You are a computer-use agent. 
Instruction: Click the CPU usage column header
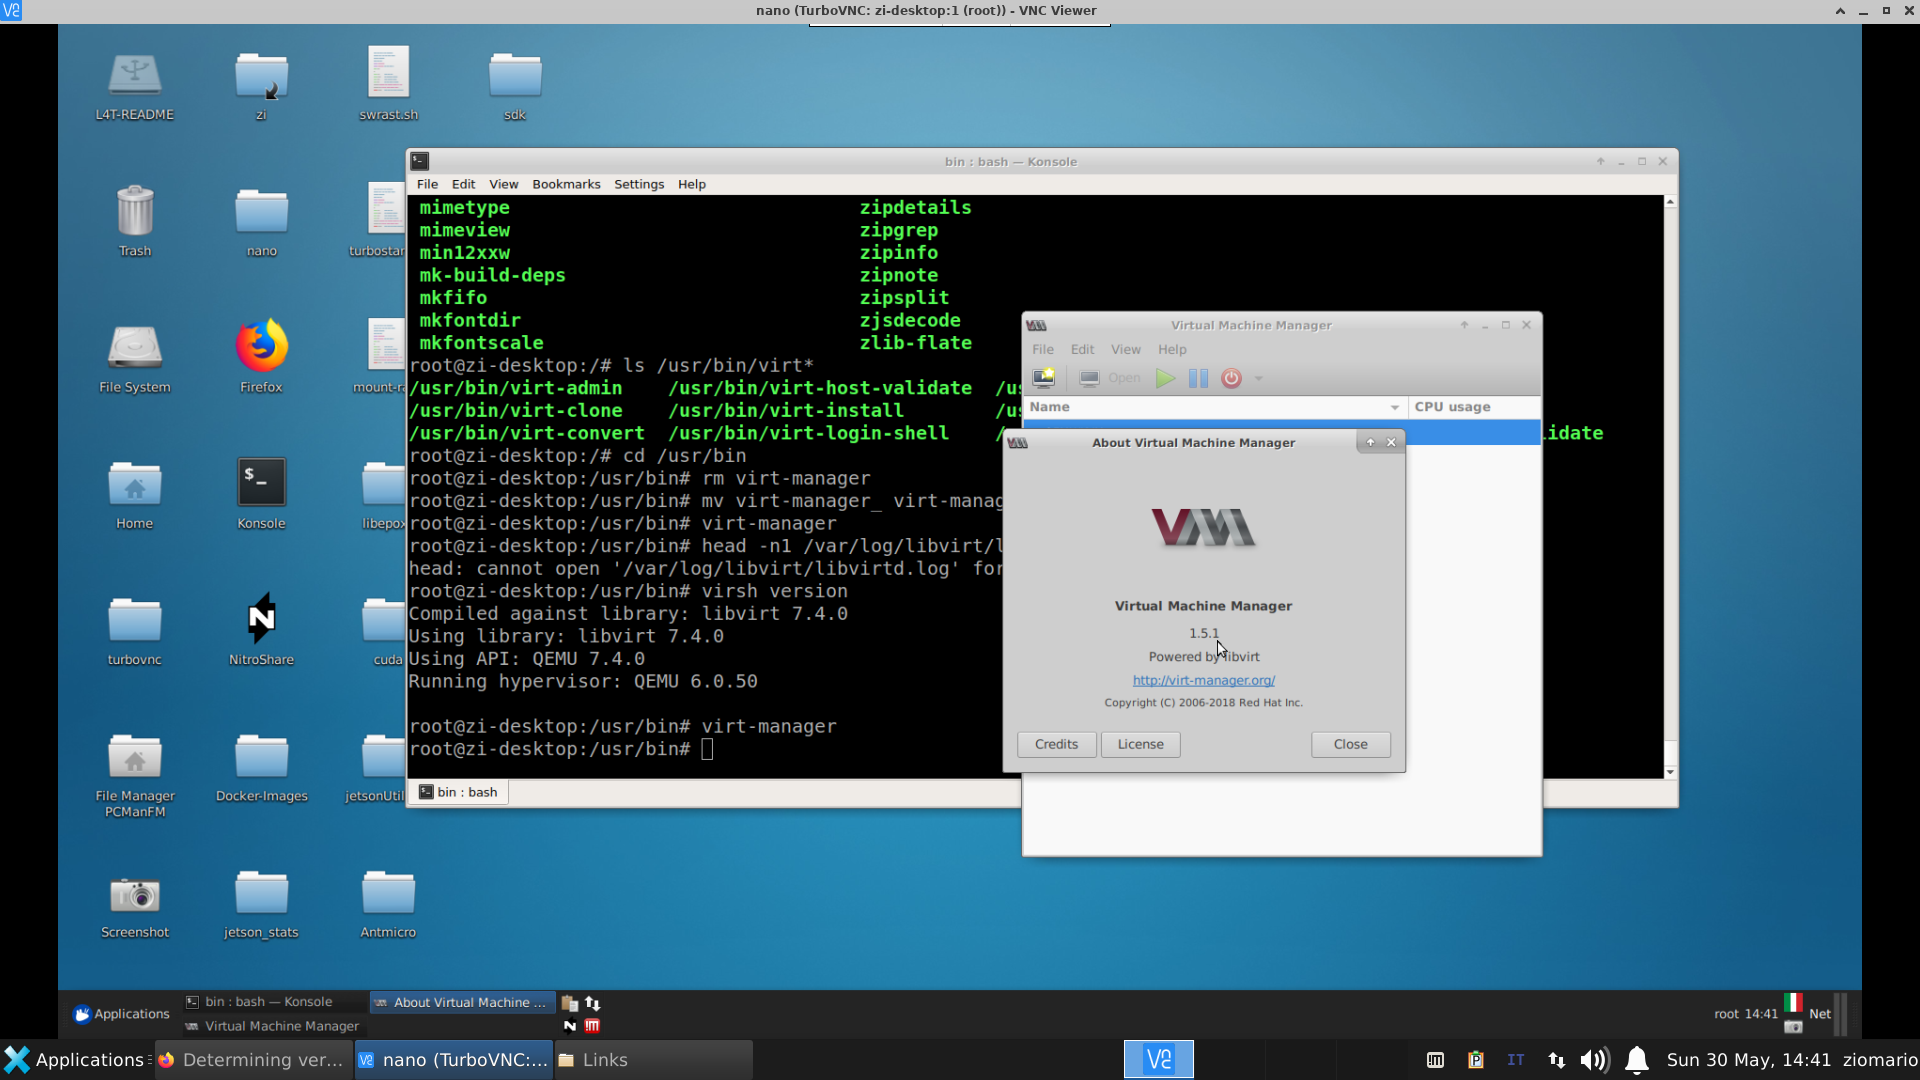1474,407
